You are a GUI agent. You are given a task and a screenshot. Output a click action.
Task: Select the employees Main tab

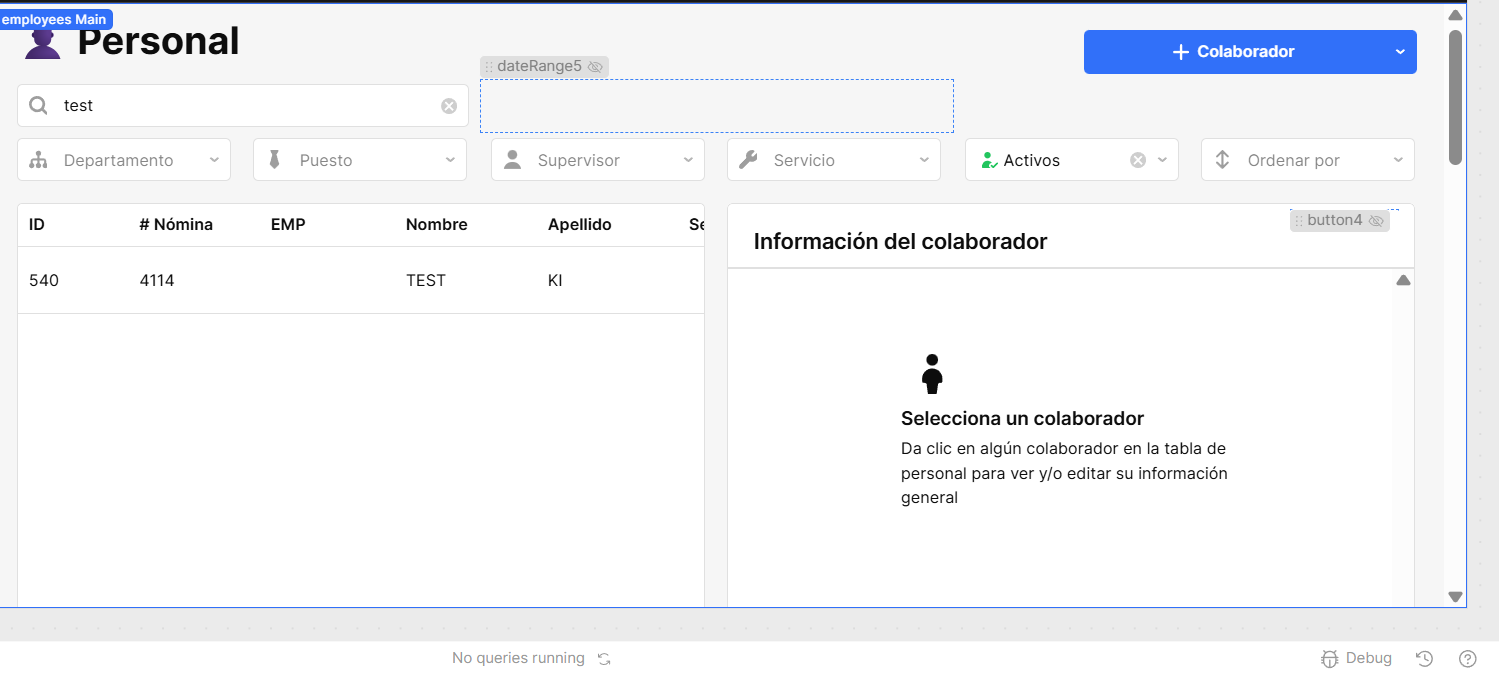55,18
